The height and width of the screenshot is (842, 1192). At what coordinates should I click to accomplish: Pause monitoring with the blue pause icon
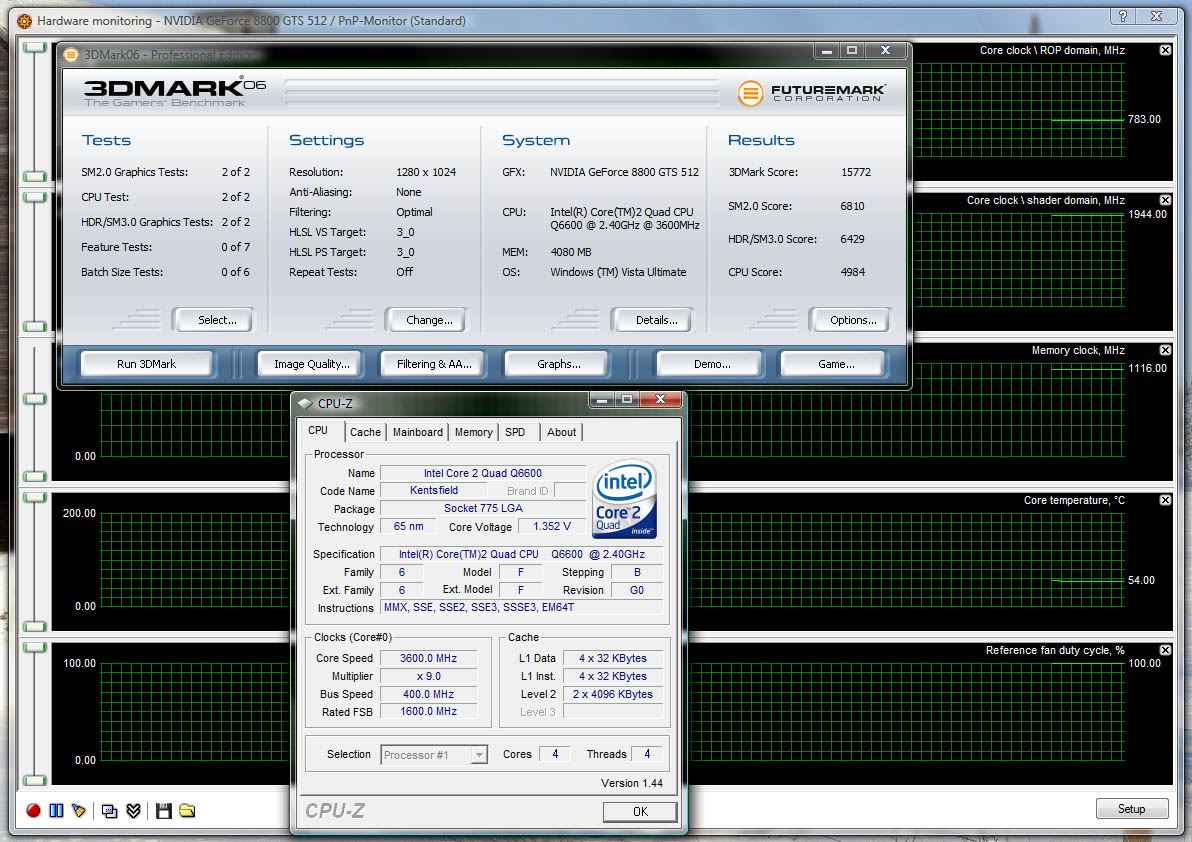coord(56,811)
